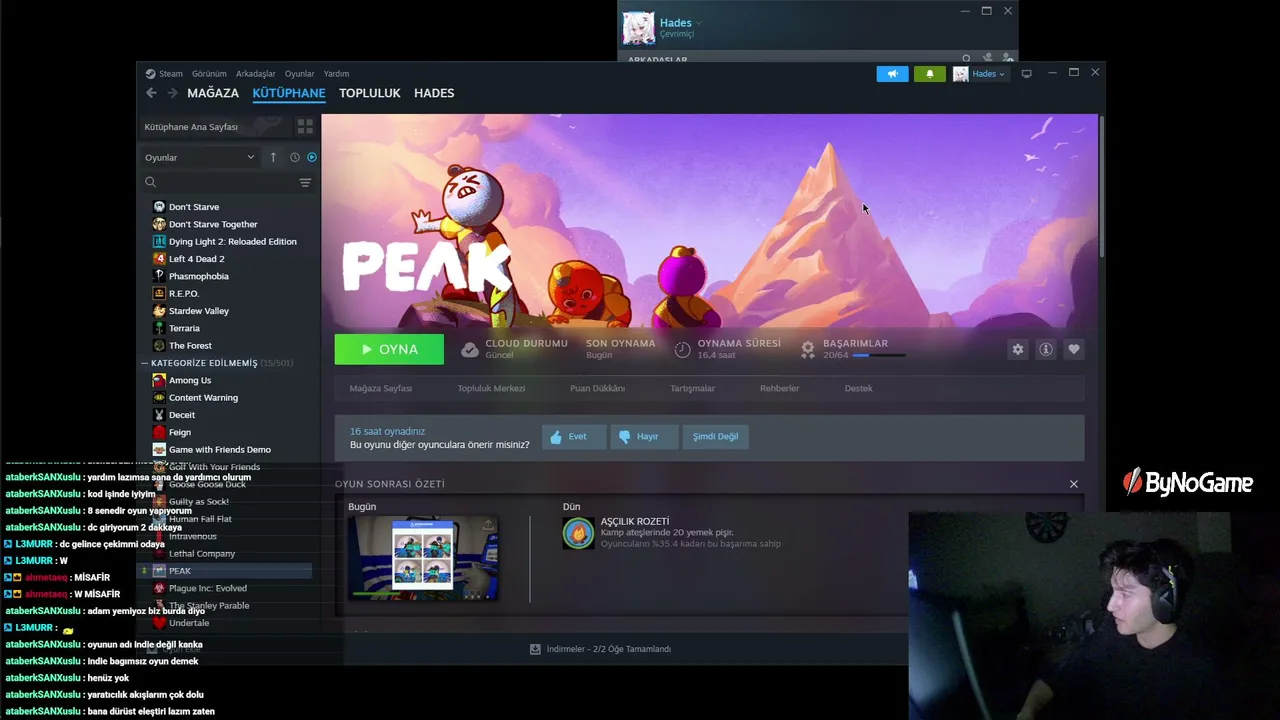Add PEAK to favorites with heart icon

click(x=1074, y=349)
